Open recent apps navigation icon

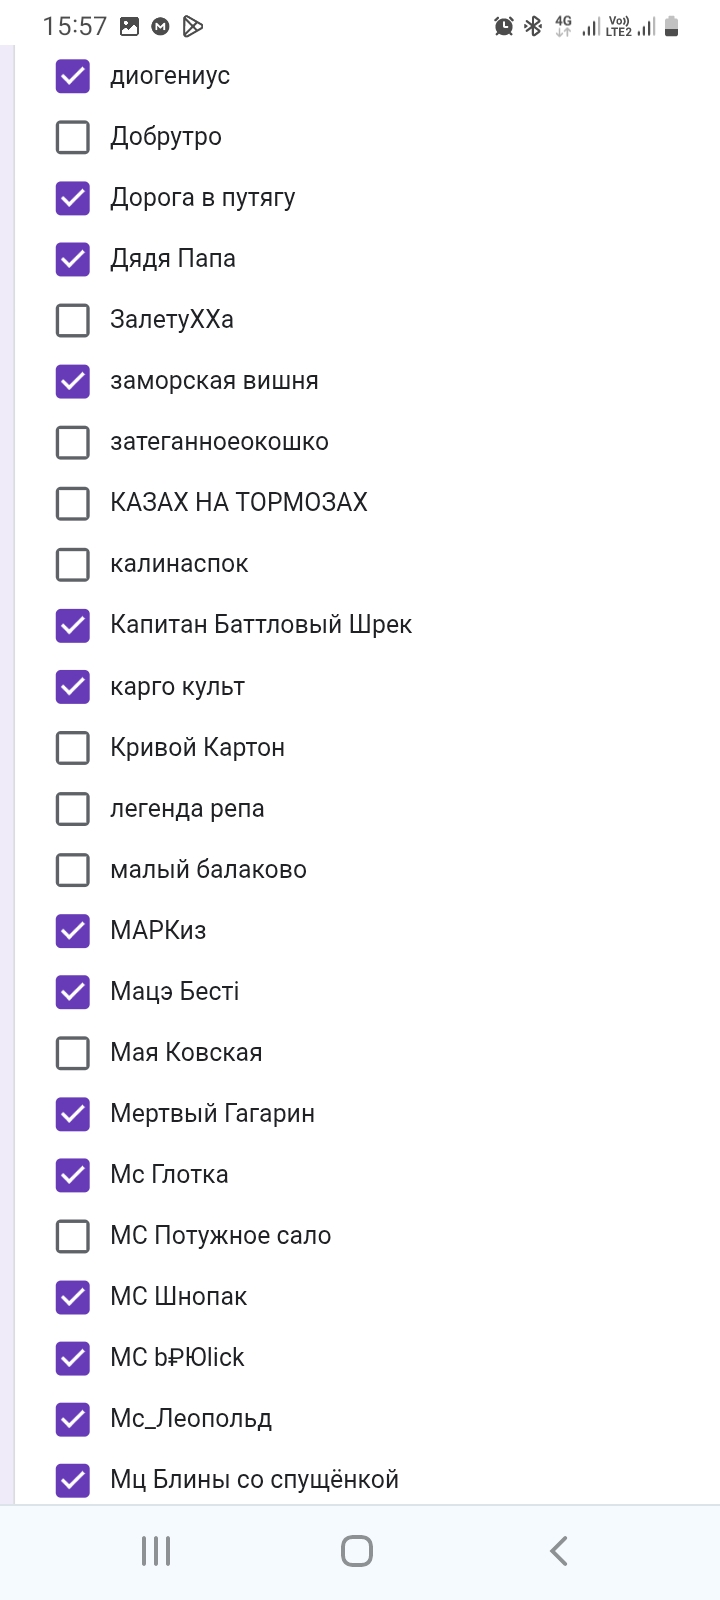pos(156,1551)
